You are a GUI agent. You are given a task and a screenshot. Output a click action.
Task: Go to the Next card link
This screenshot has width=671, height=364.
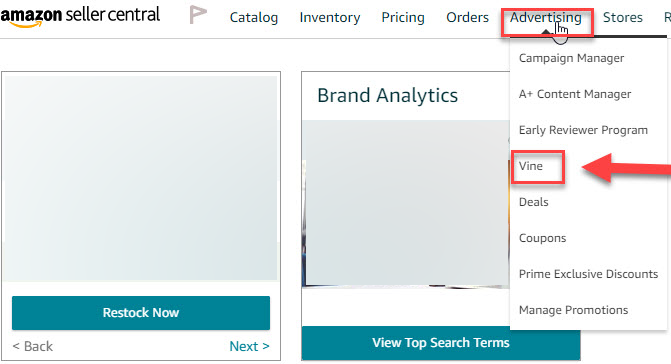coord(249,346)
